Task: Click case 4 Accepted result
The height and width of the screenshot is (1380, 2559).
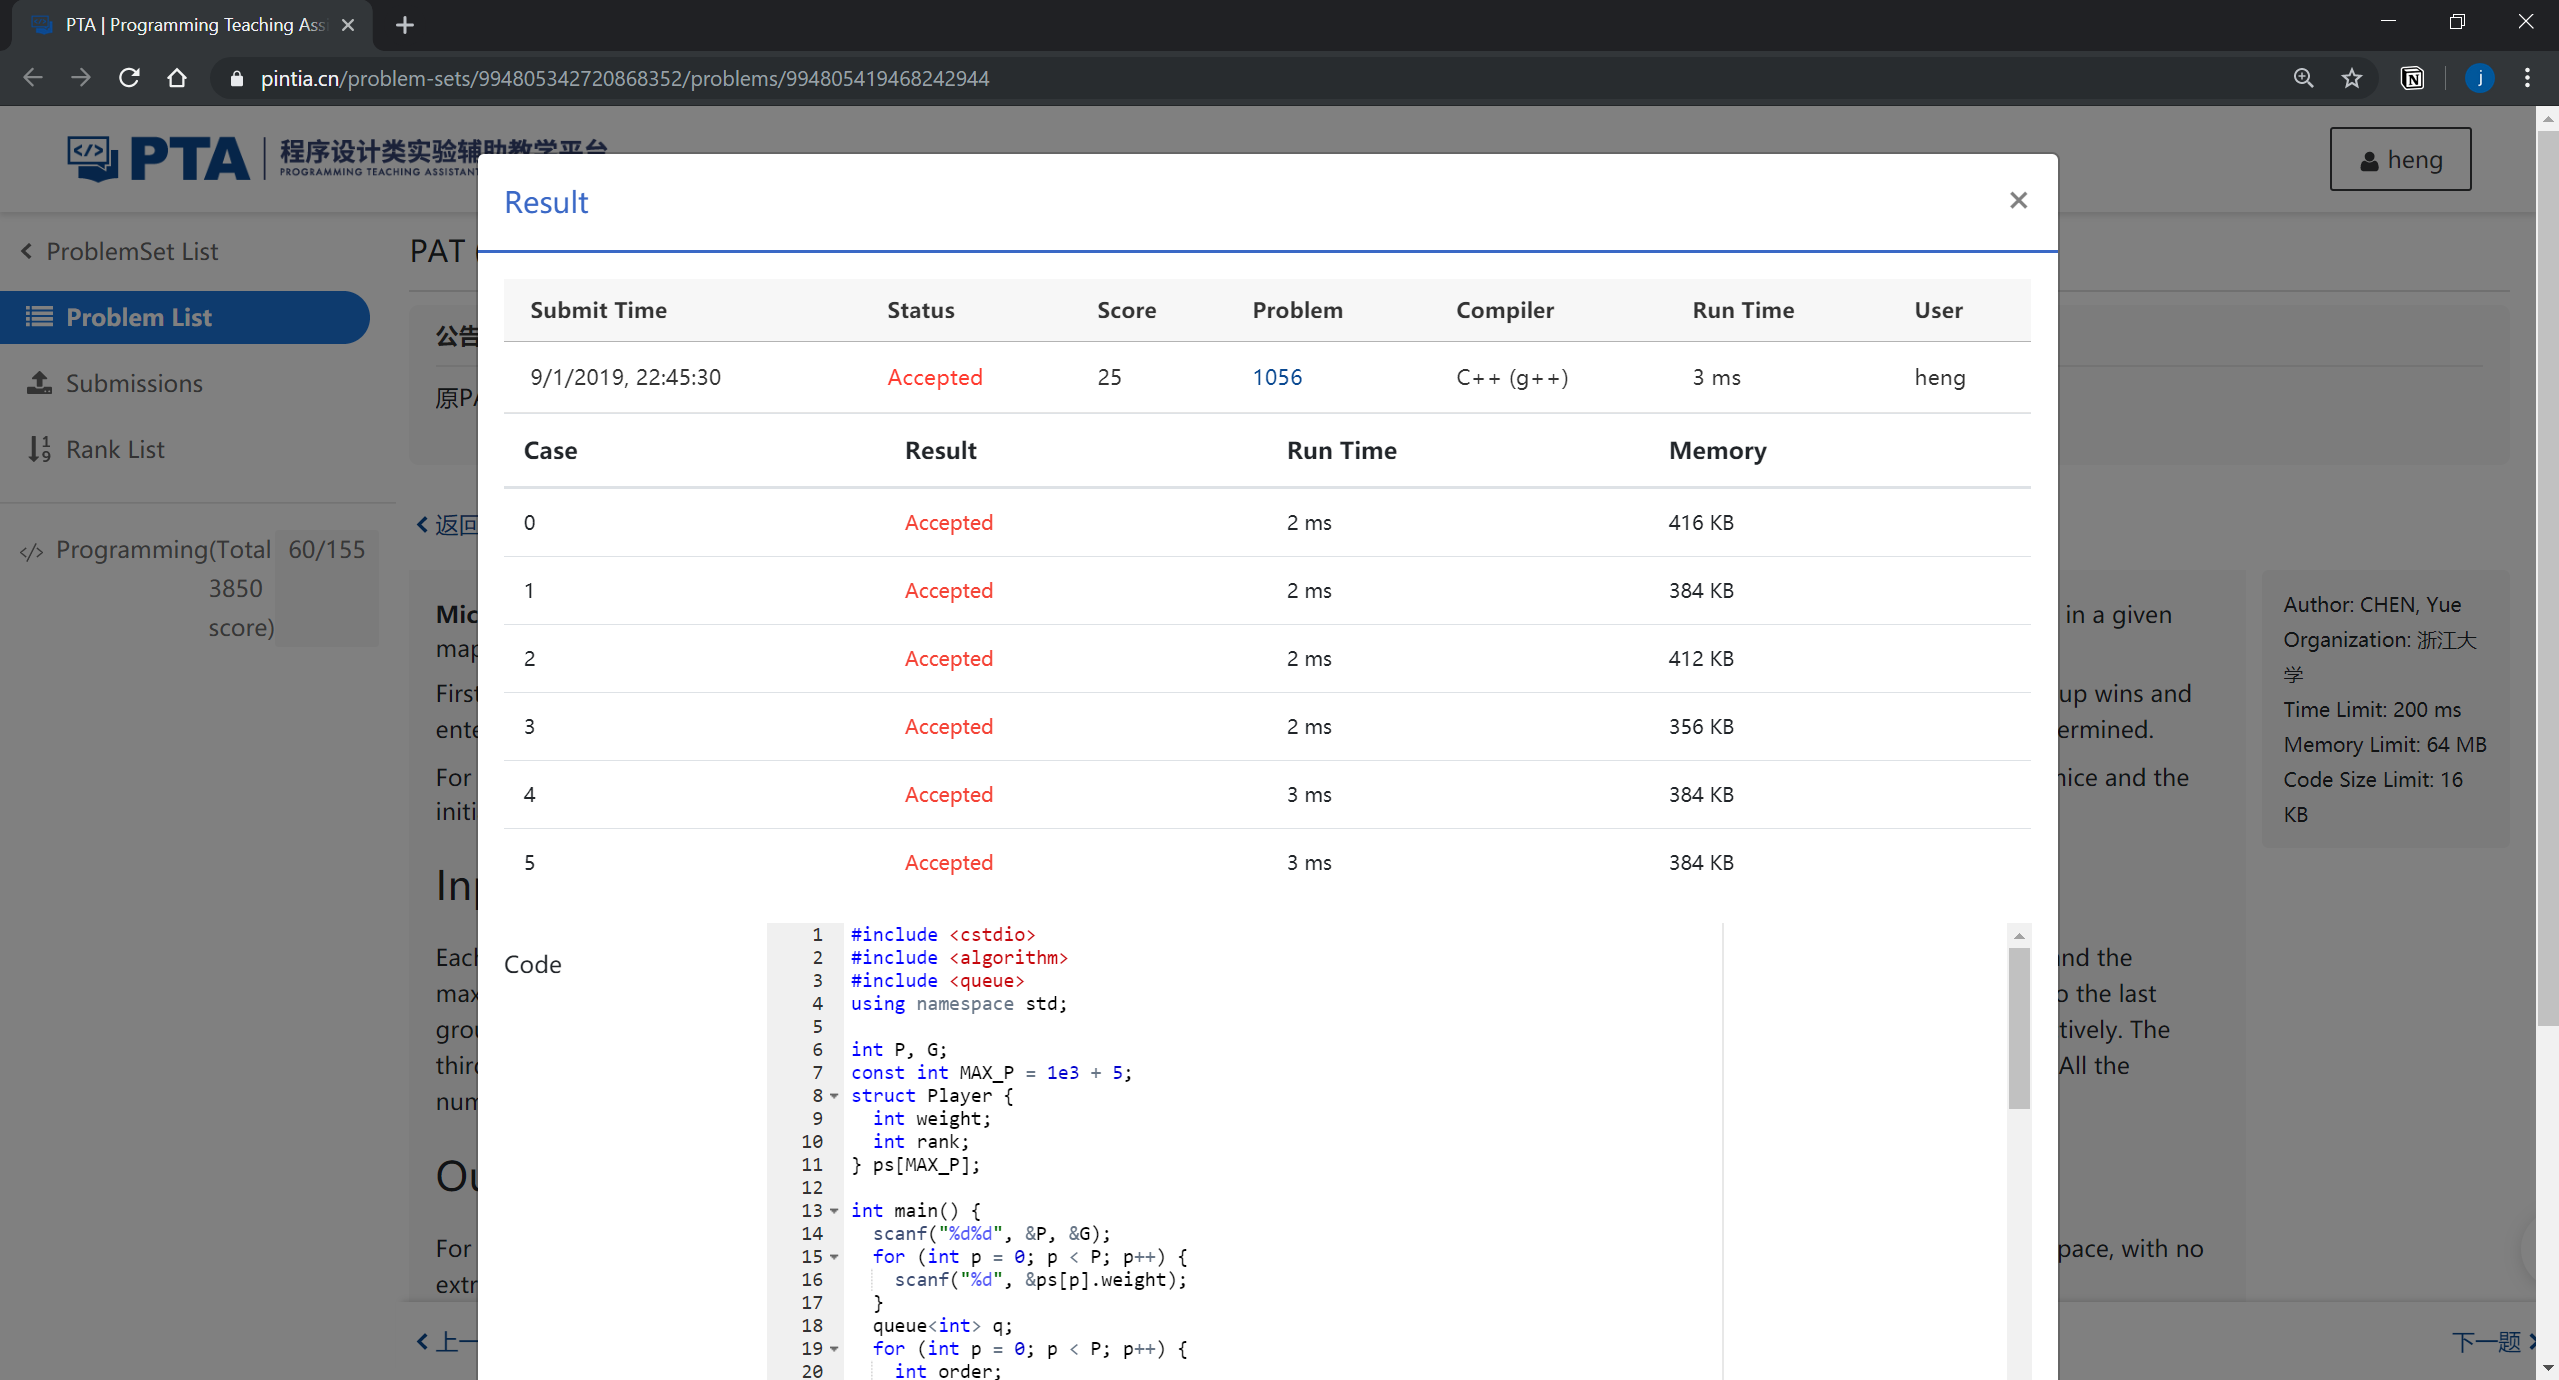Action: tap(948, 794)
